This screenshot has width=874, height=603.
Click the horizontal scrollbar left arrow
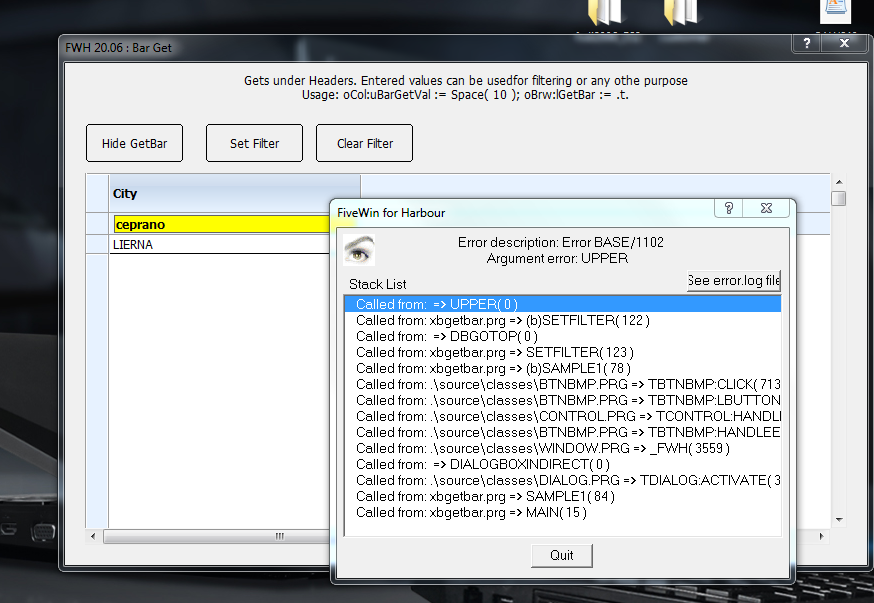tap(93, 536)
